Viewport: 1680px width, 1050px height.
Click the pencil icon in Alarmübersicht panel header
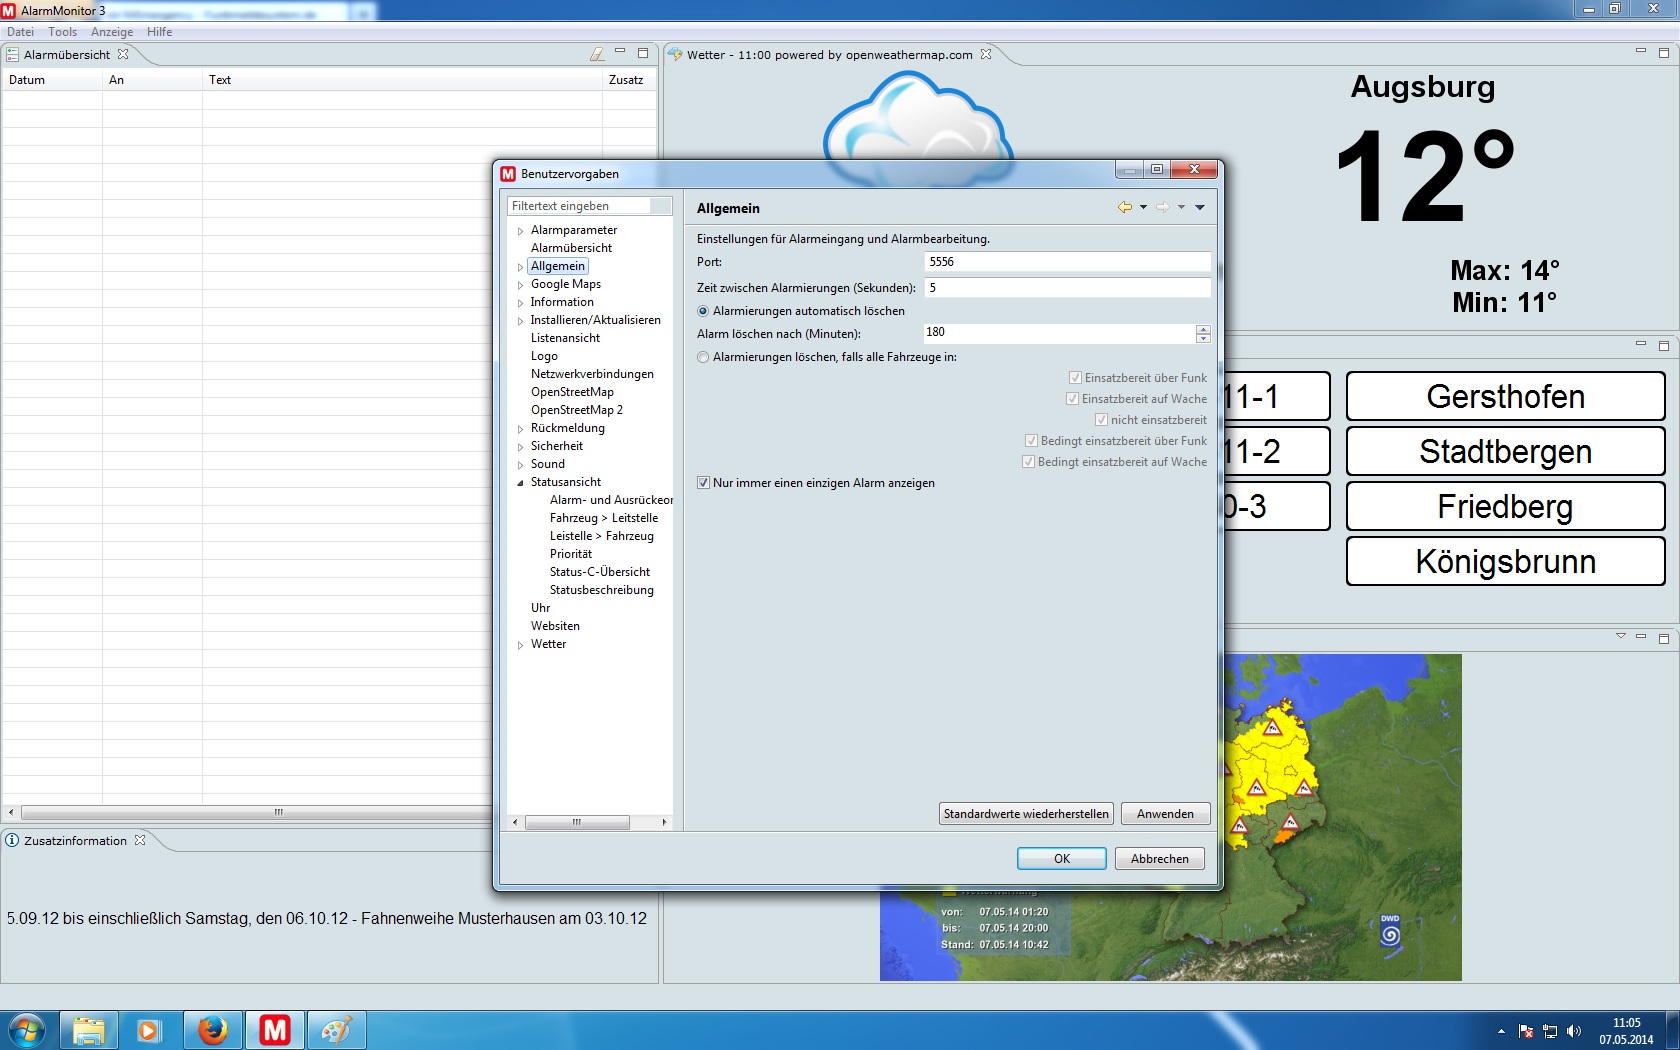(597, 54)
